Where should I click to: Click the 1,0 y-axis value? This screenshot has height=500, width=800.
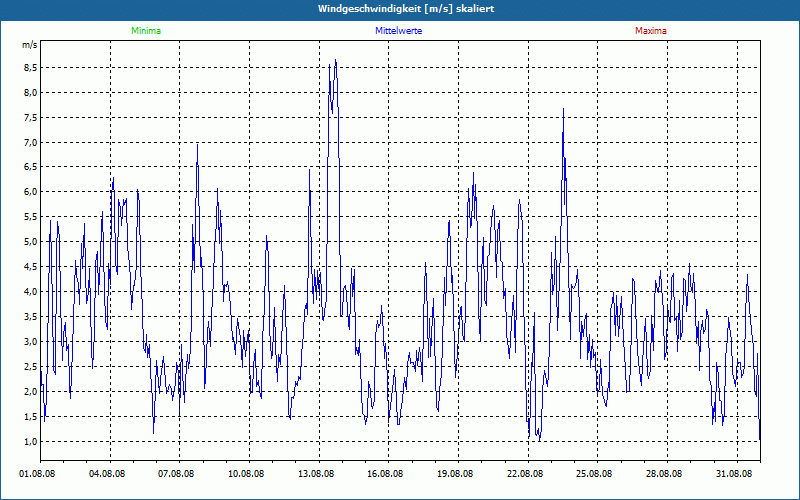pos(31,442)
